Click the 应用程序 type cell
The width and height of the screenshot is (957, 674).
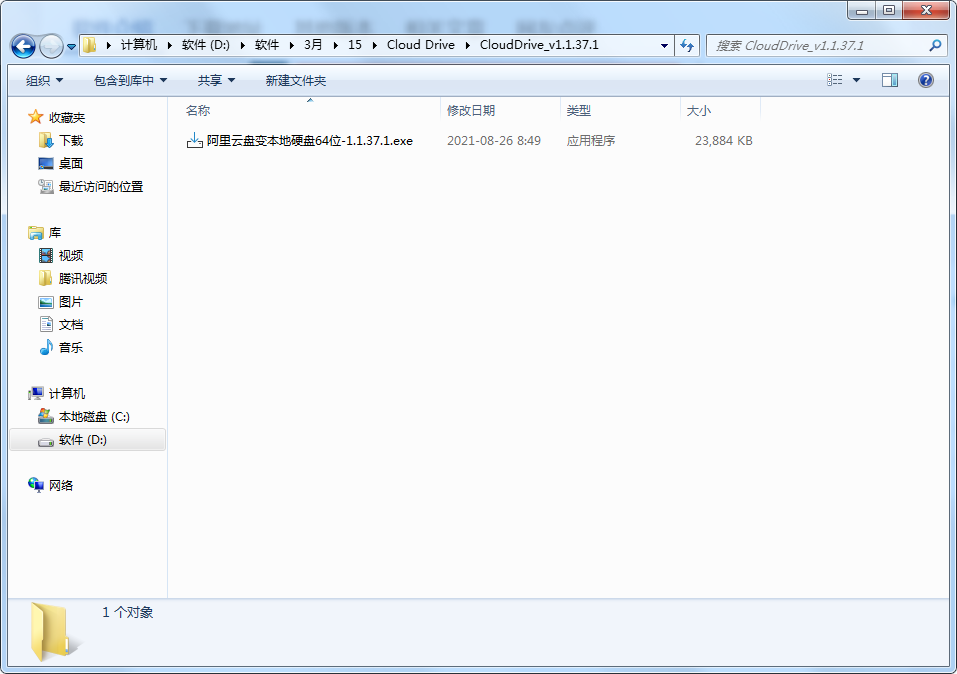(x=591, y=140)
